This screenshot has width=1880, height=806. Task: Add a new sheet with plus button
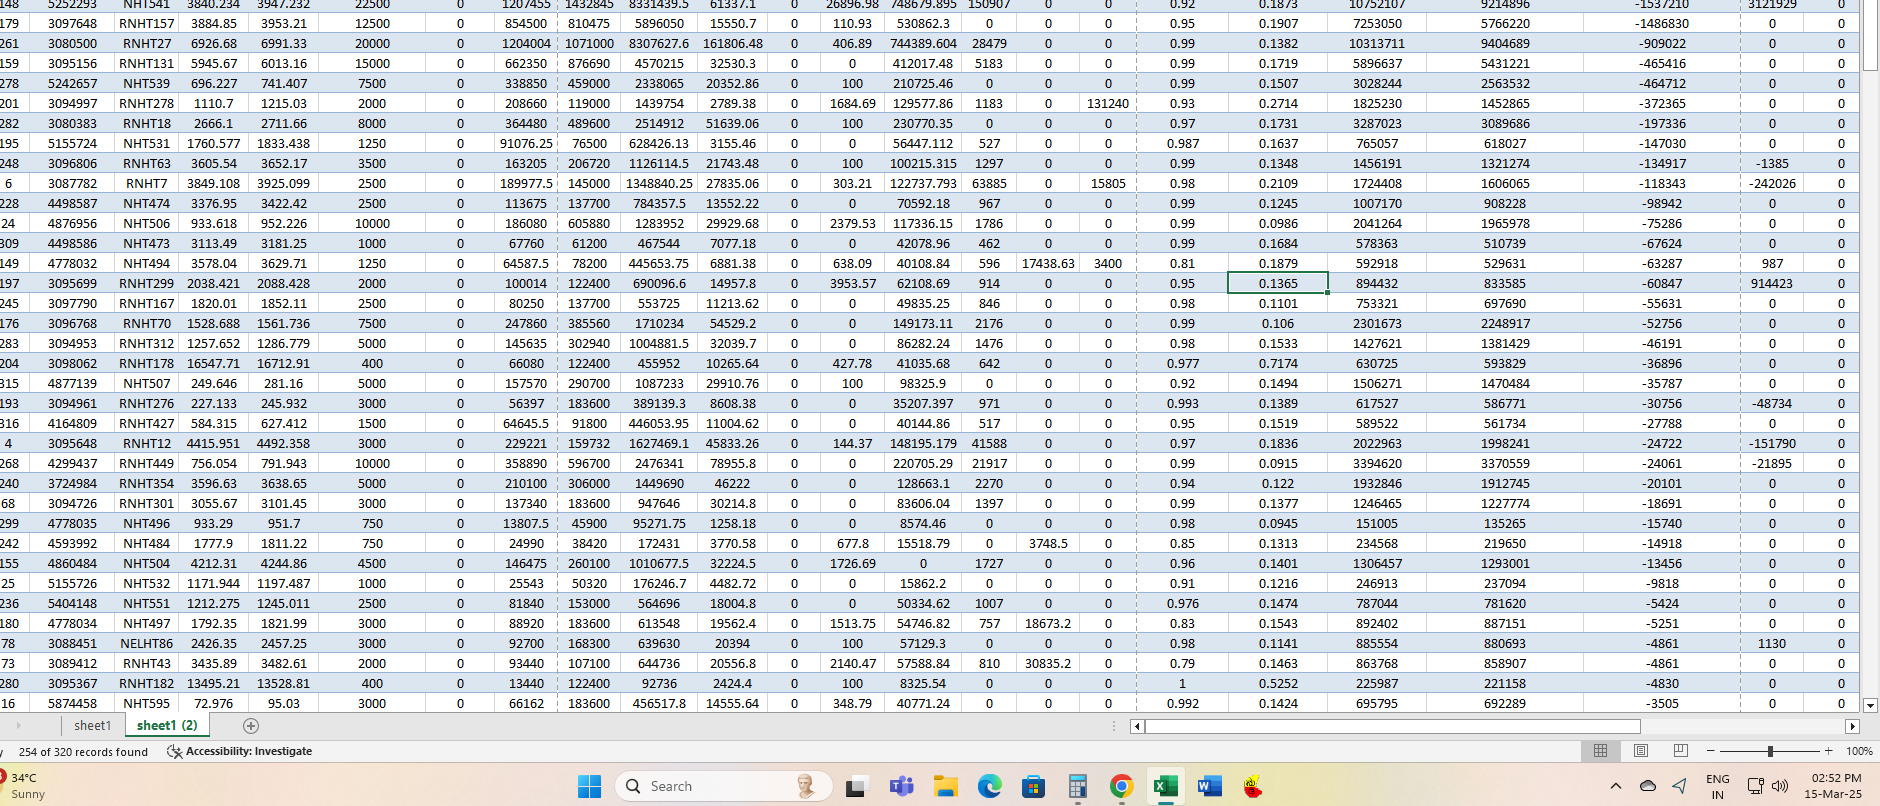[x=251, y=726]
